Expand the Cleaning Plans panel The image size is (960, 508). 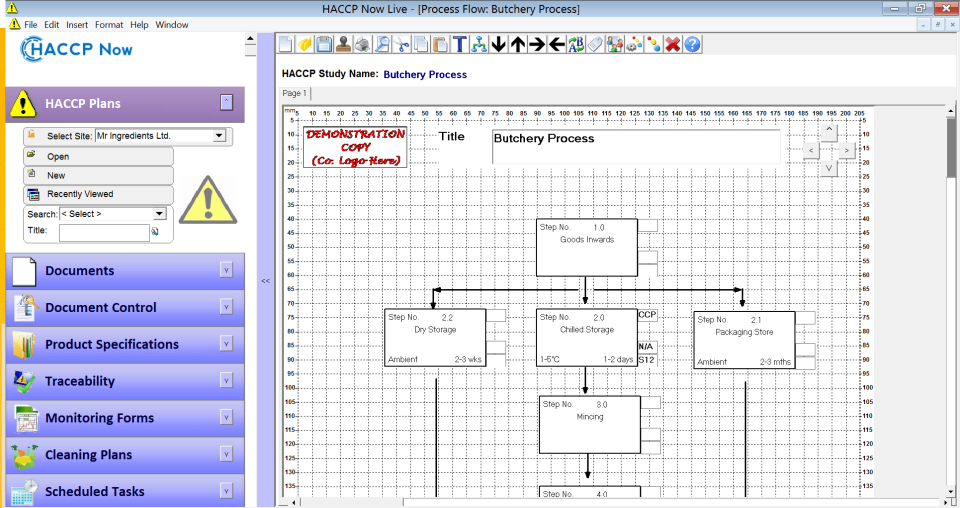click(x=227, y=454)
